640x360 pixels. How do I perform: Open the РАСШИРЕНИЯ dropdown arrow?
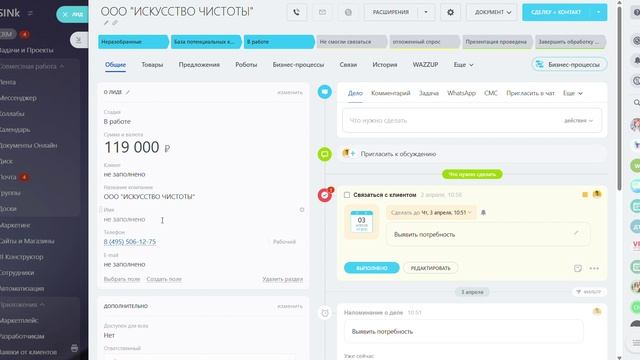pyautogui.click(x=426, y=12)
